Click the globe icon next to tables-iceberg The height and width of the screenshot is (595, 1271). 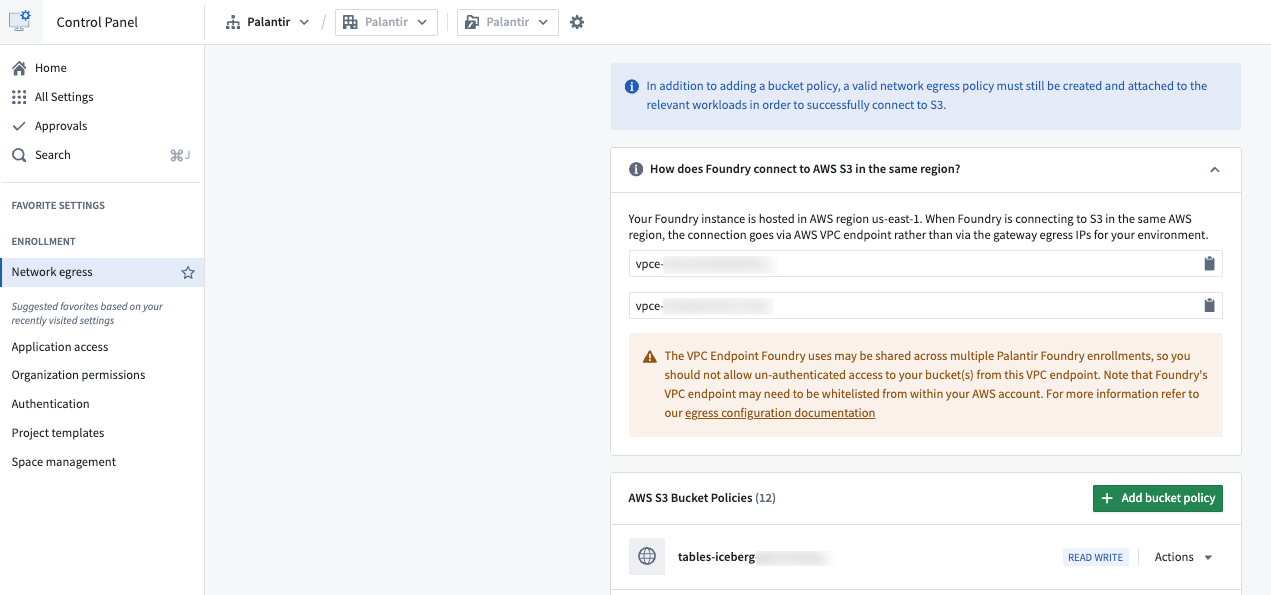click(647, 557)
